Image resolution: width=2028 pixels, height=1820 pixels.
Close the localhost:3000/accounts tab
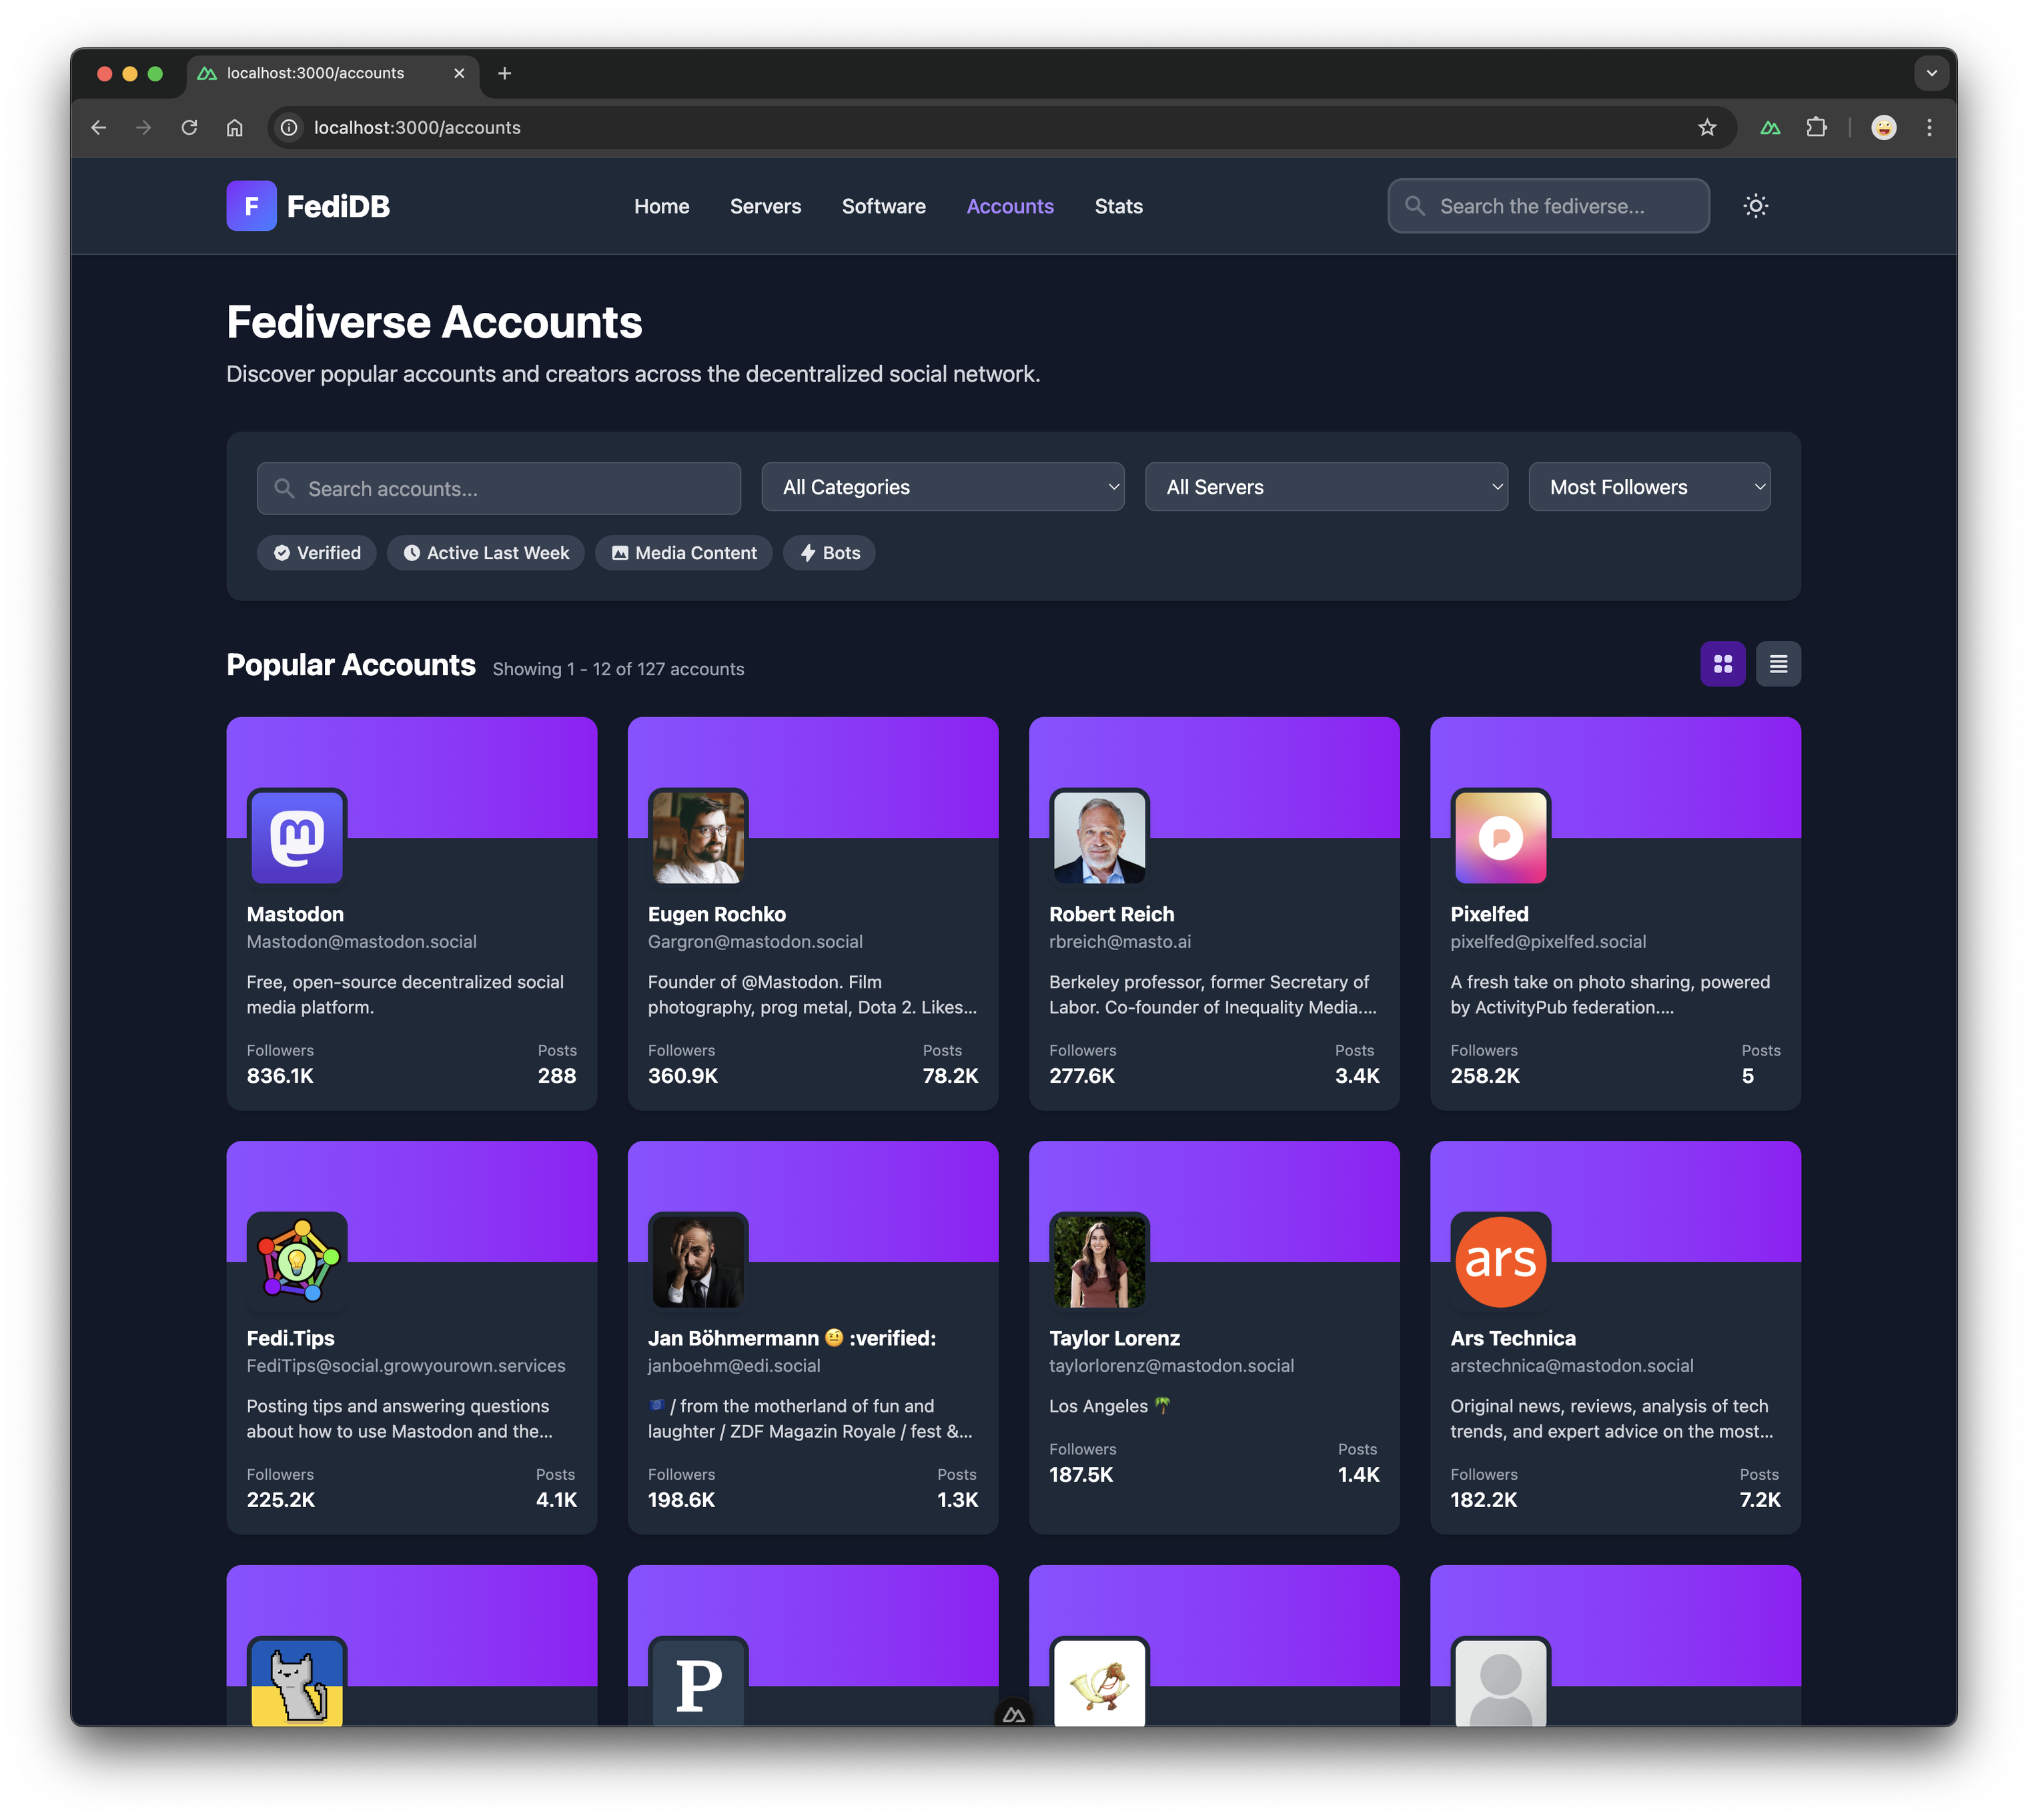[459, 73]
